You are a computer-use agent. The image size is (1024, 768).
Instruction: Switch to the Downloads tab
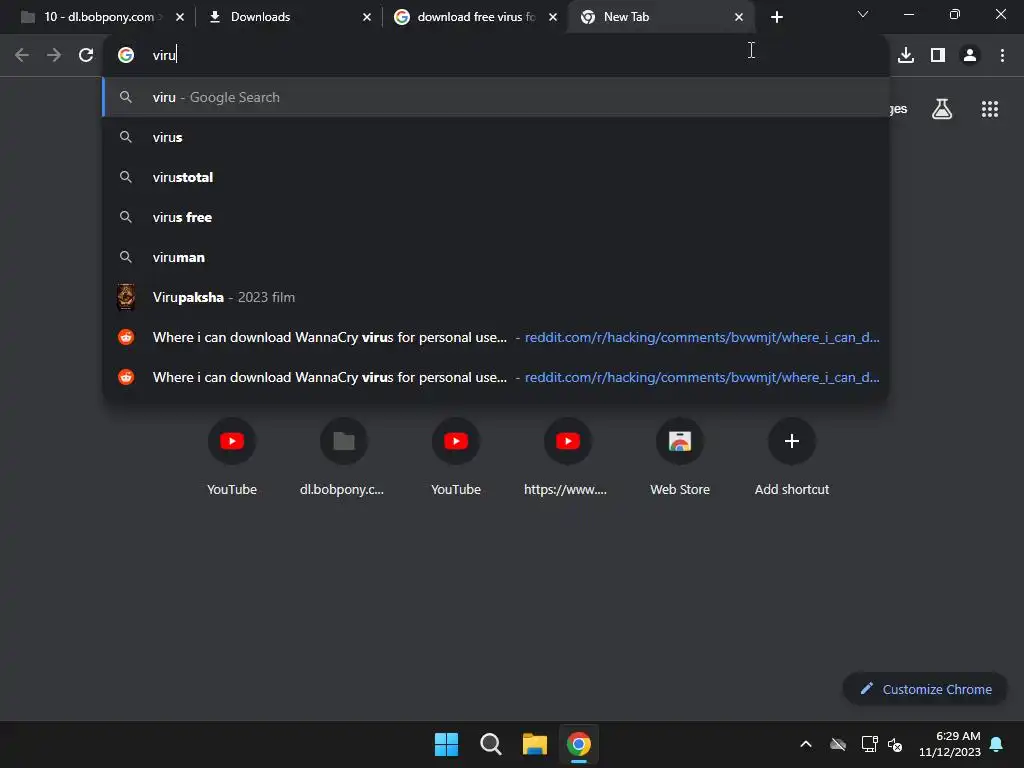[287, 17]
